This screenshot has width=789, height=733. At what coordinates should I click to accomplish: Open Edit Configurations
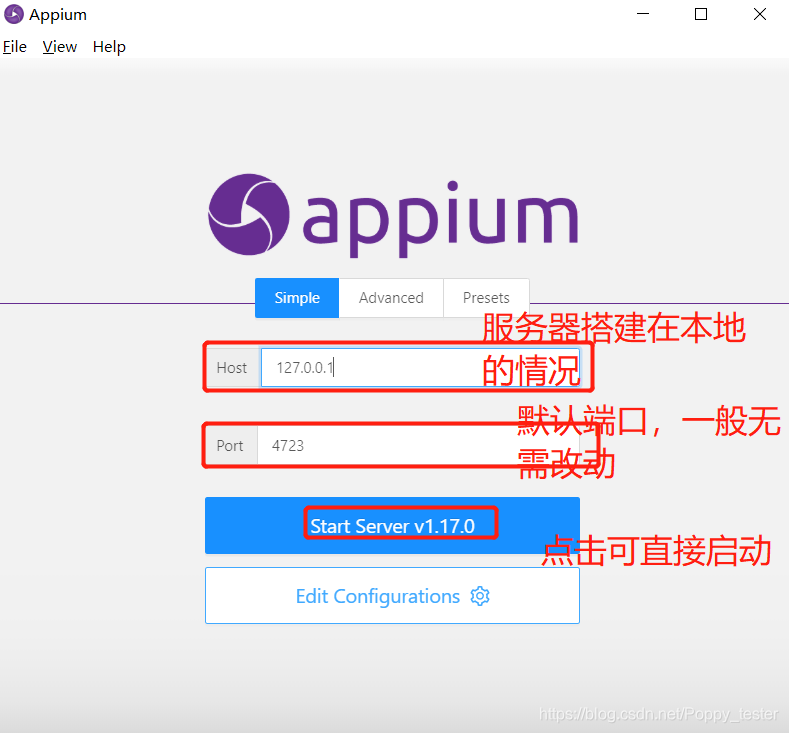click(392, 596)
